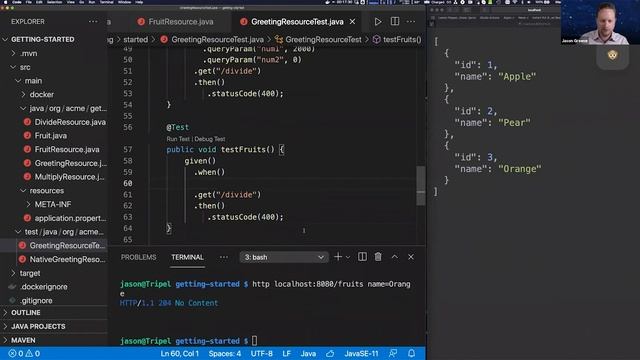Viewport: 640px width, 360px height.
Task: Split the editor right
Action: pyautogui.click(x=395, y=22)
